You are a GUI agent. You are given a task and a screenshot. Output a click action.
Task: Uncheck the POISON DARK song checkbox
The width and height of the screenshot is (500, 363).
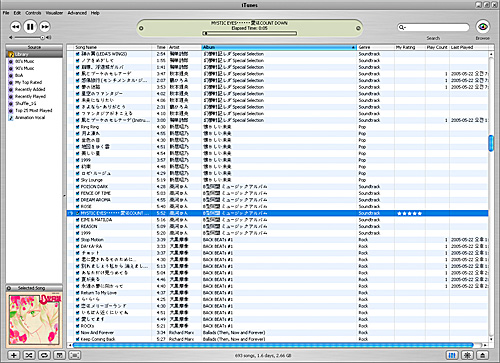[77, 187]
